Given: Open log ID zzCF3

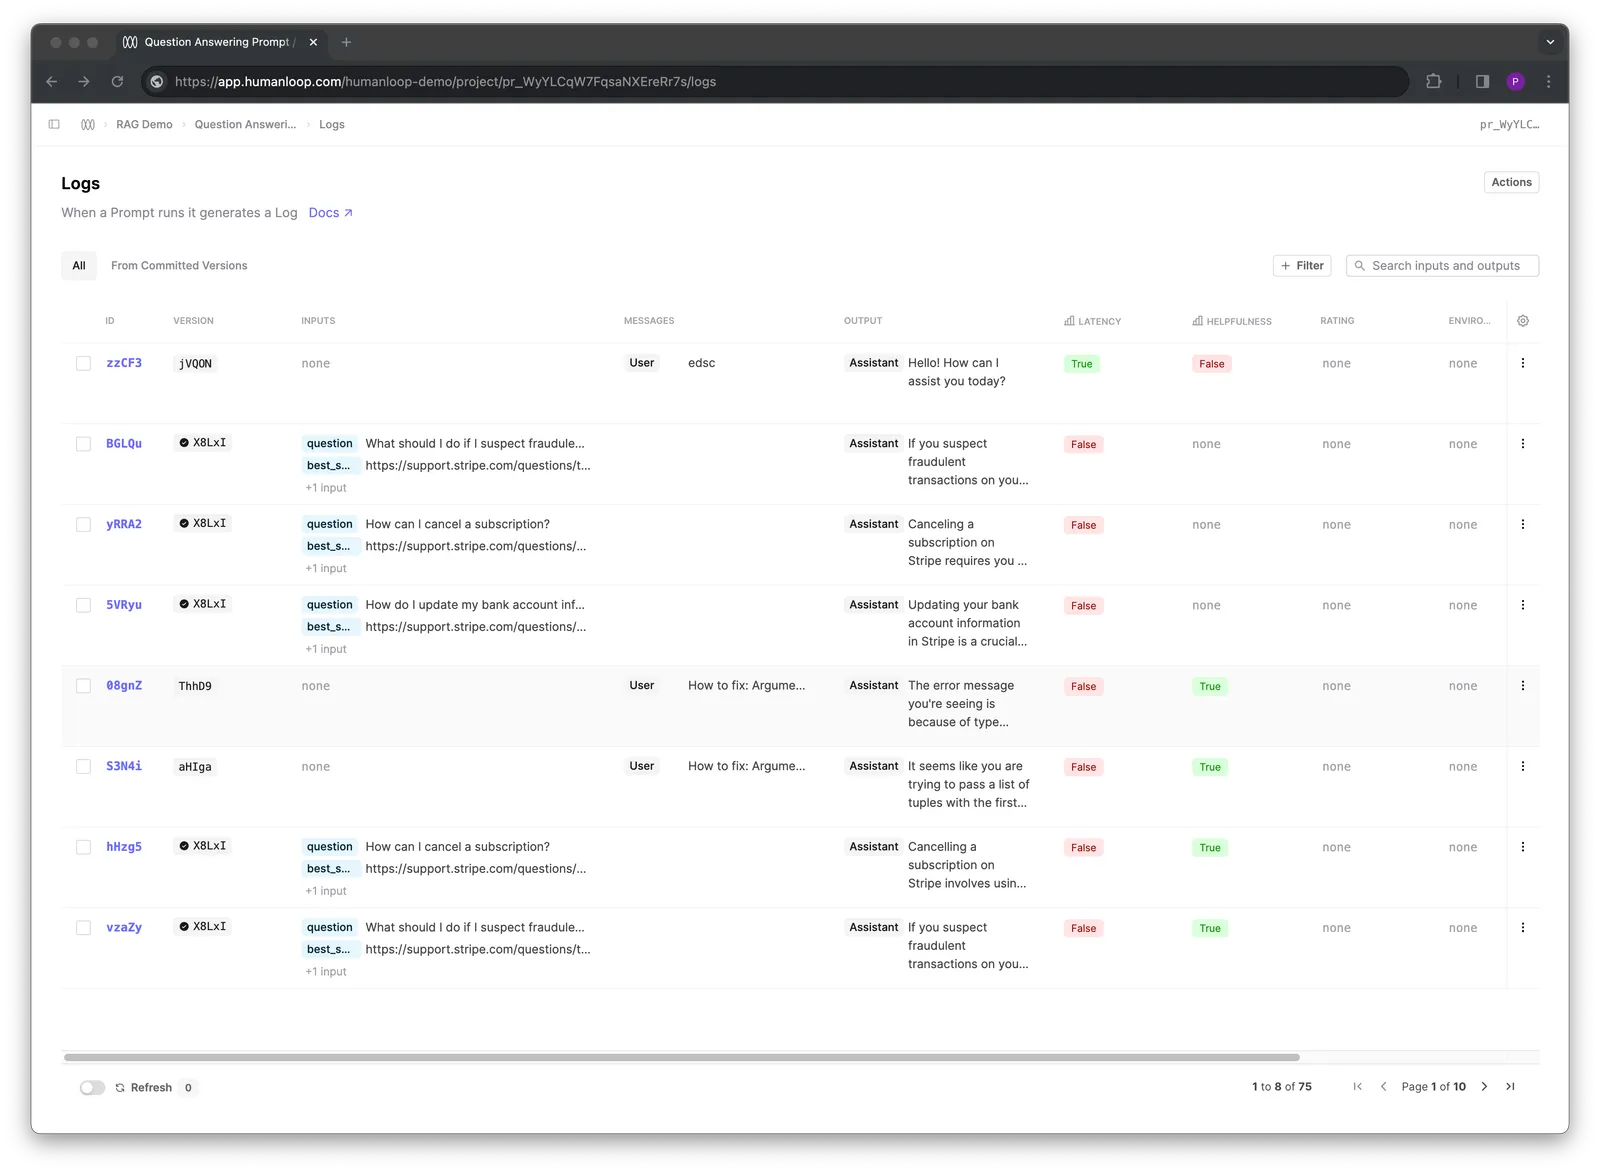Looking at the screenshot, I should click(124, 363).
